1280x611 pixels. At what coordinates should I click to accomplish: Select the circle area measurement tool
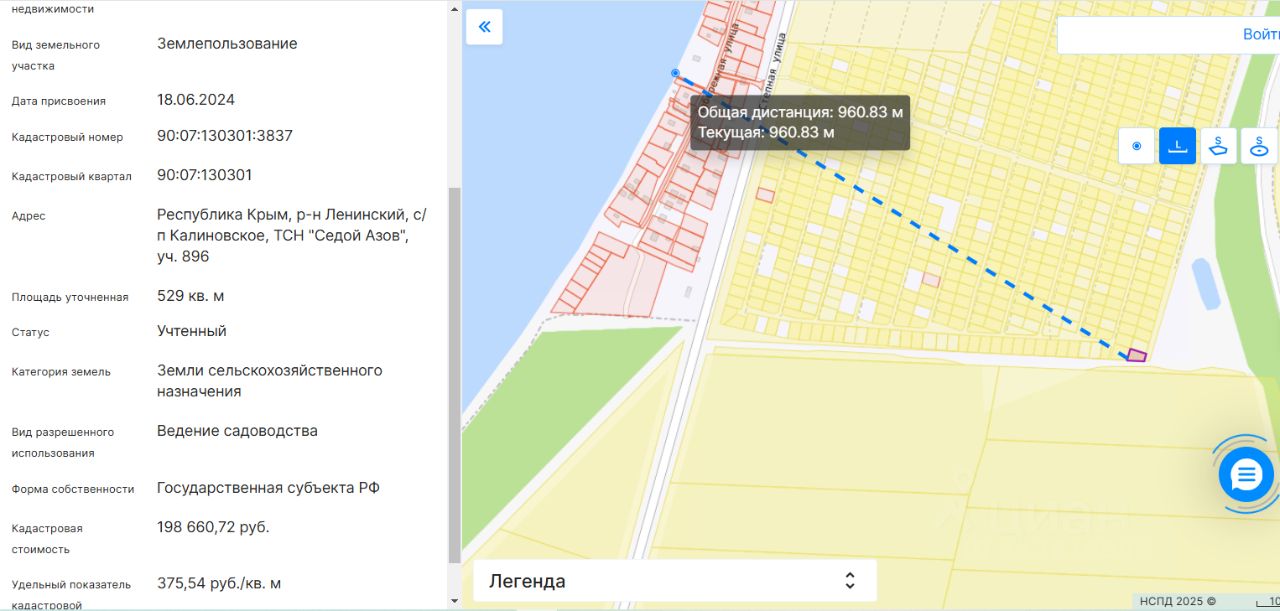click(x=1259, y=146)
